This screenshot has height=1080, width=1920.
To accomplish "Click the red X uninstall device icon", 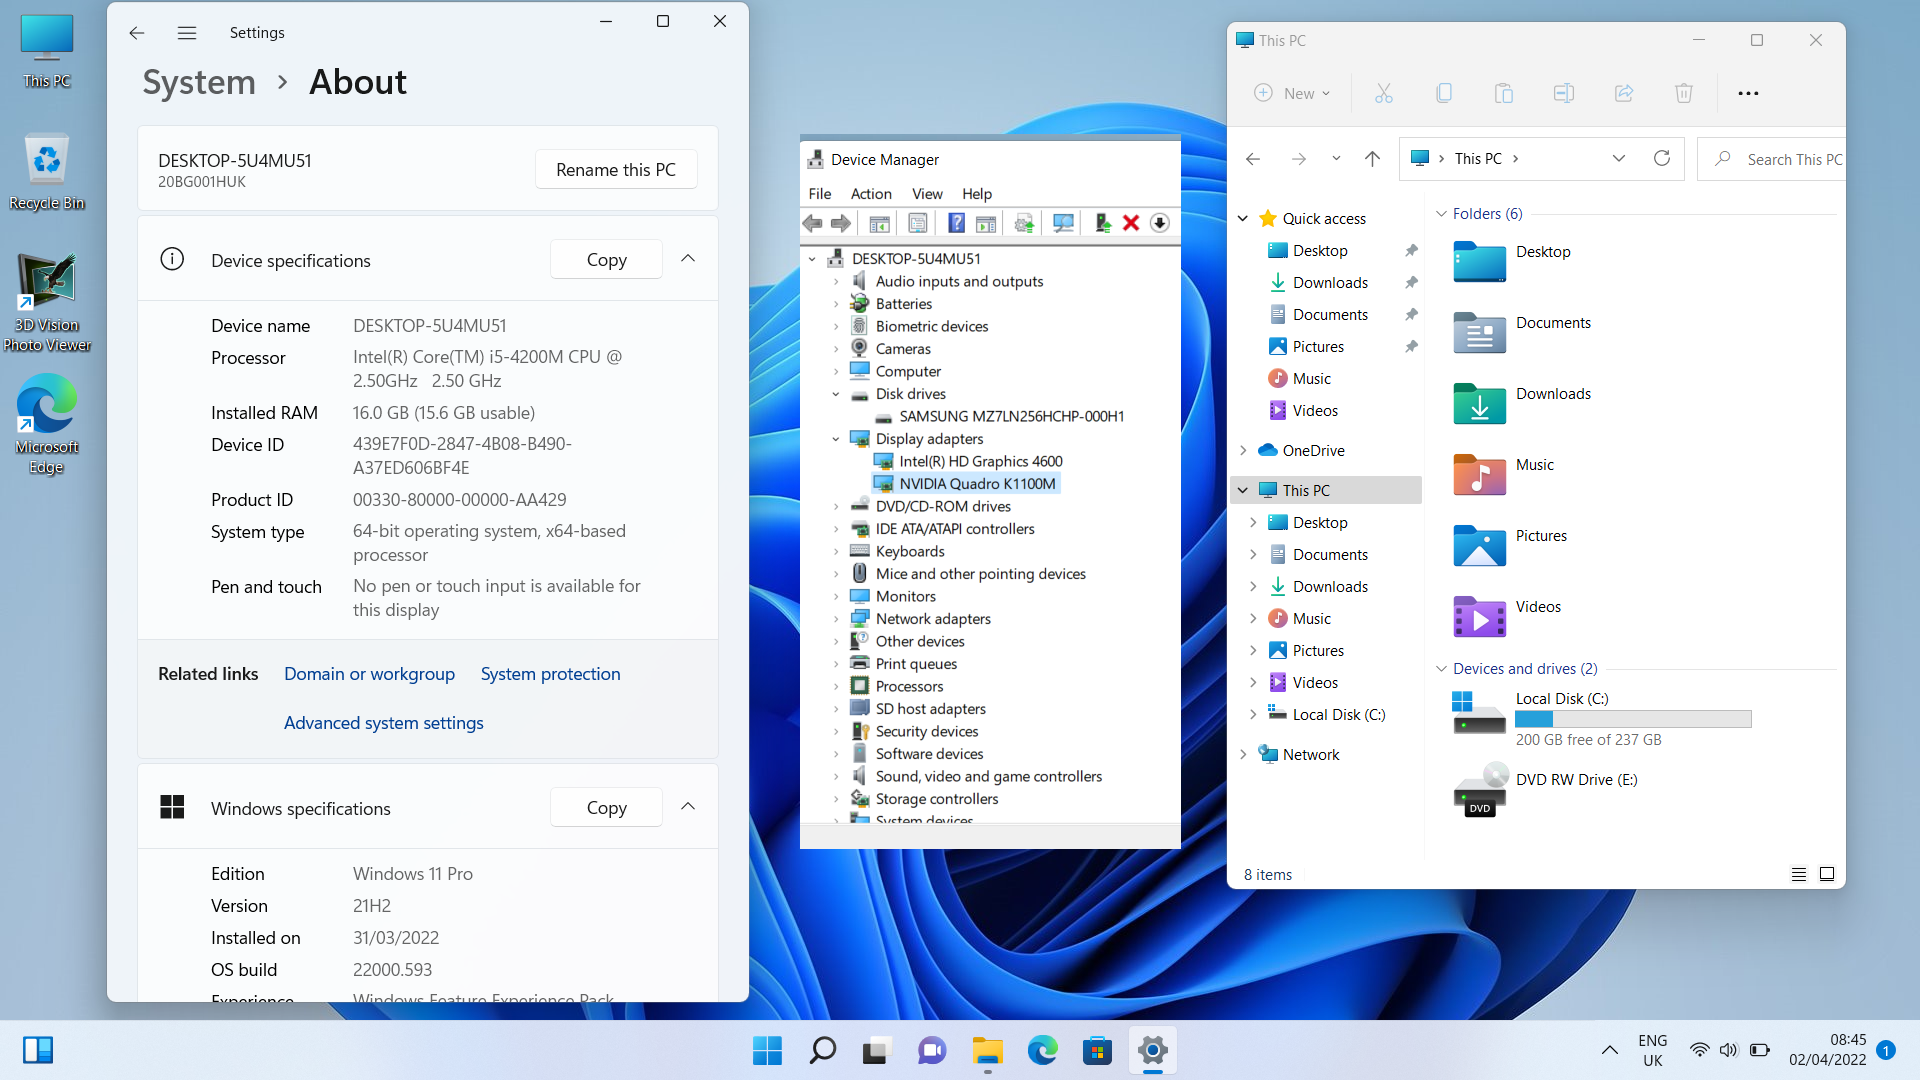I will [1131, 223].
